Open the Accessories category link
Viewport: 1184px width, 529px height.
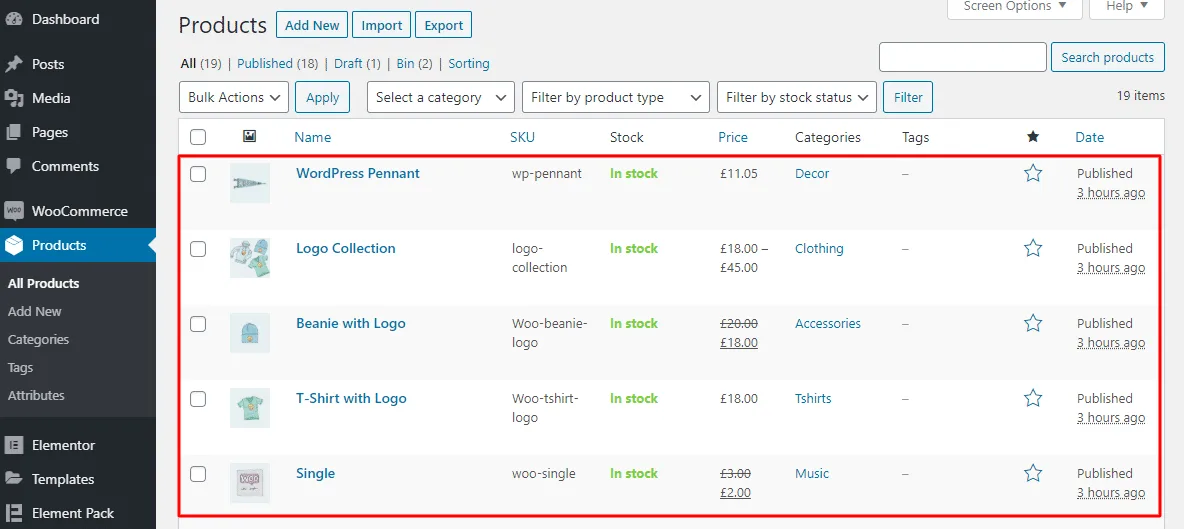[828, 323]
